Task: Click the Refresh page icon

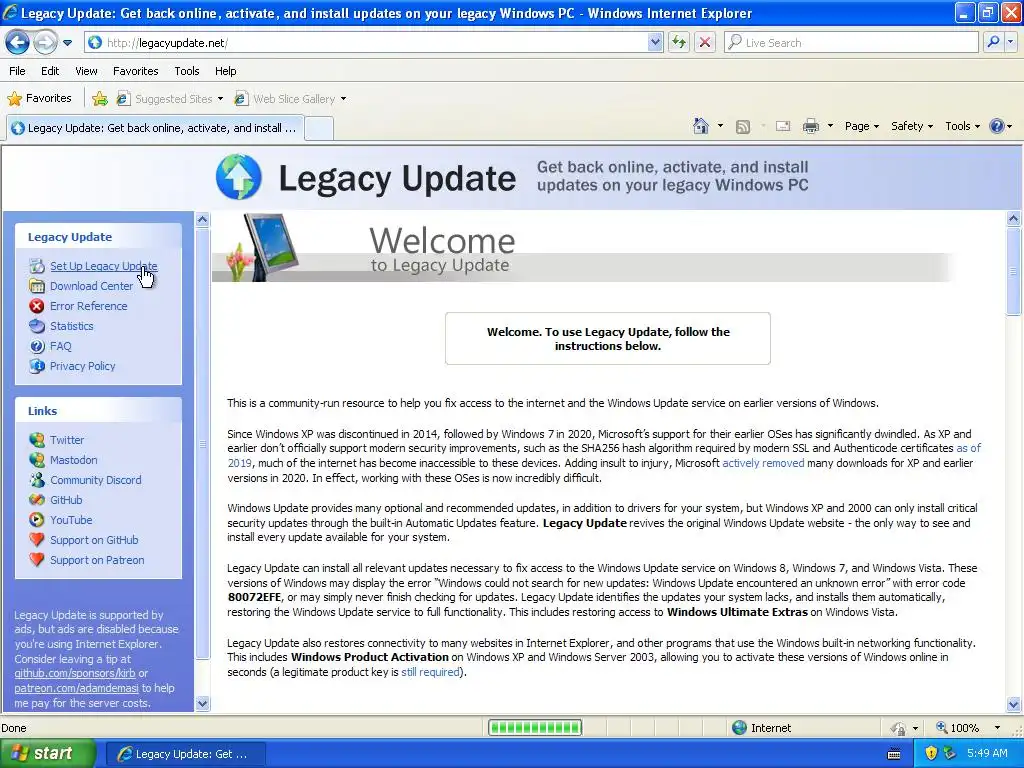Action: tap(679, 43)
